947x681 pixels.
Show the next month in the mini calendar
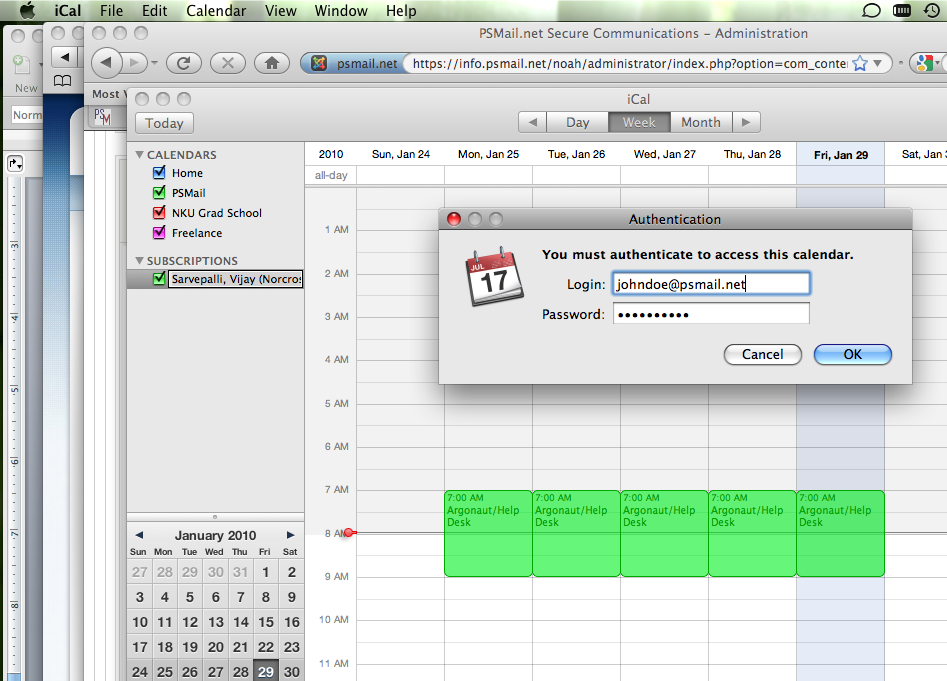[x=291, y=535]
